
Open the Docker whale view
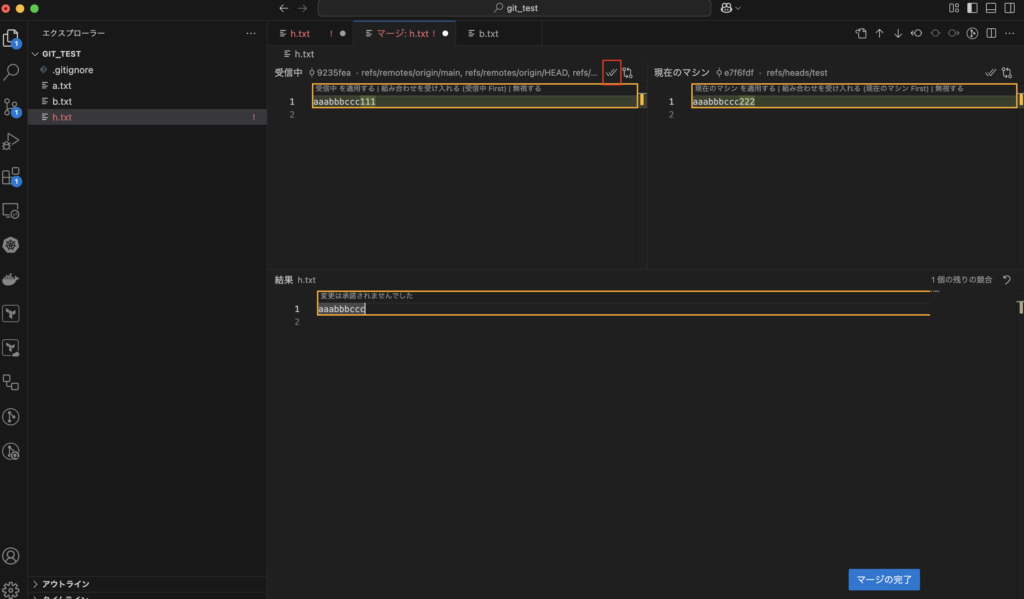coord(11,280)
